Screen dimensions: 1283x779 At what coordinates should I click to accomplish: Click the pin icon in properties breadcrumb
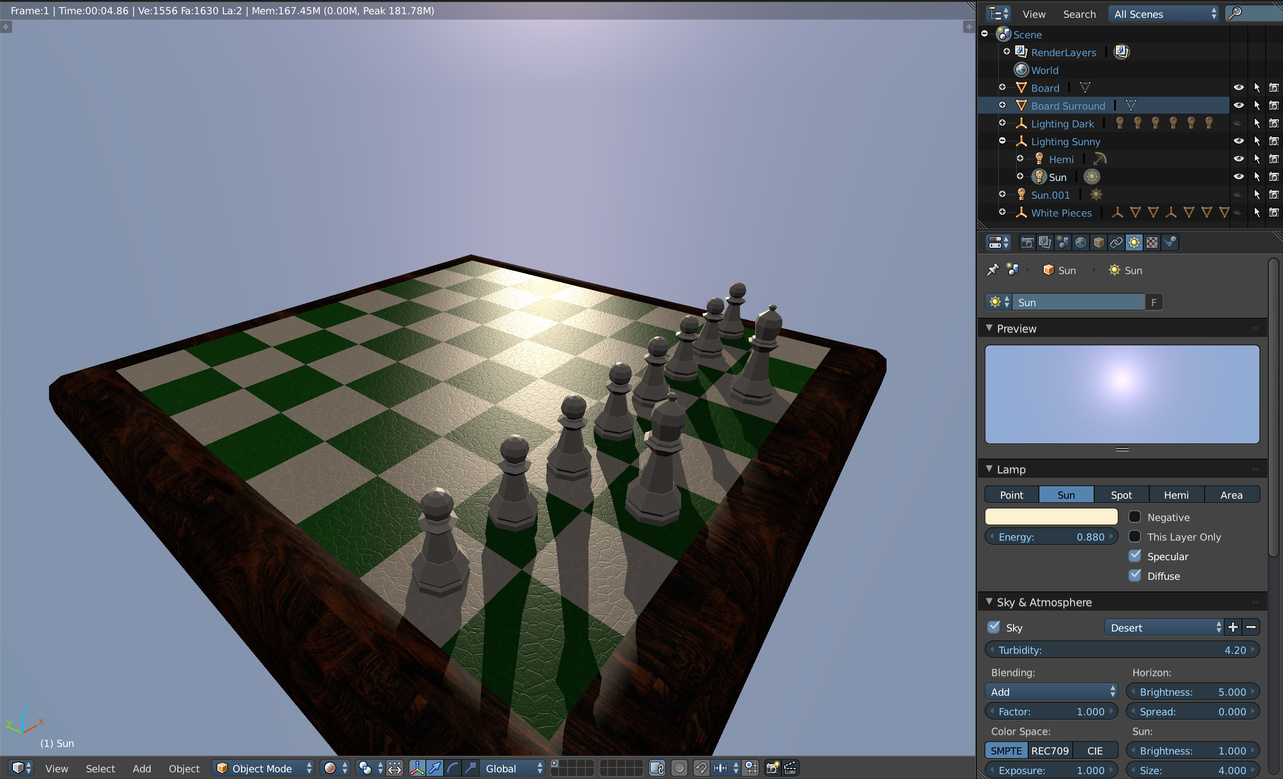[x=993, y=270]
